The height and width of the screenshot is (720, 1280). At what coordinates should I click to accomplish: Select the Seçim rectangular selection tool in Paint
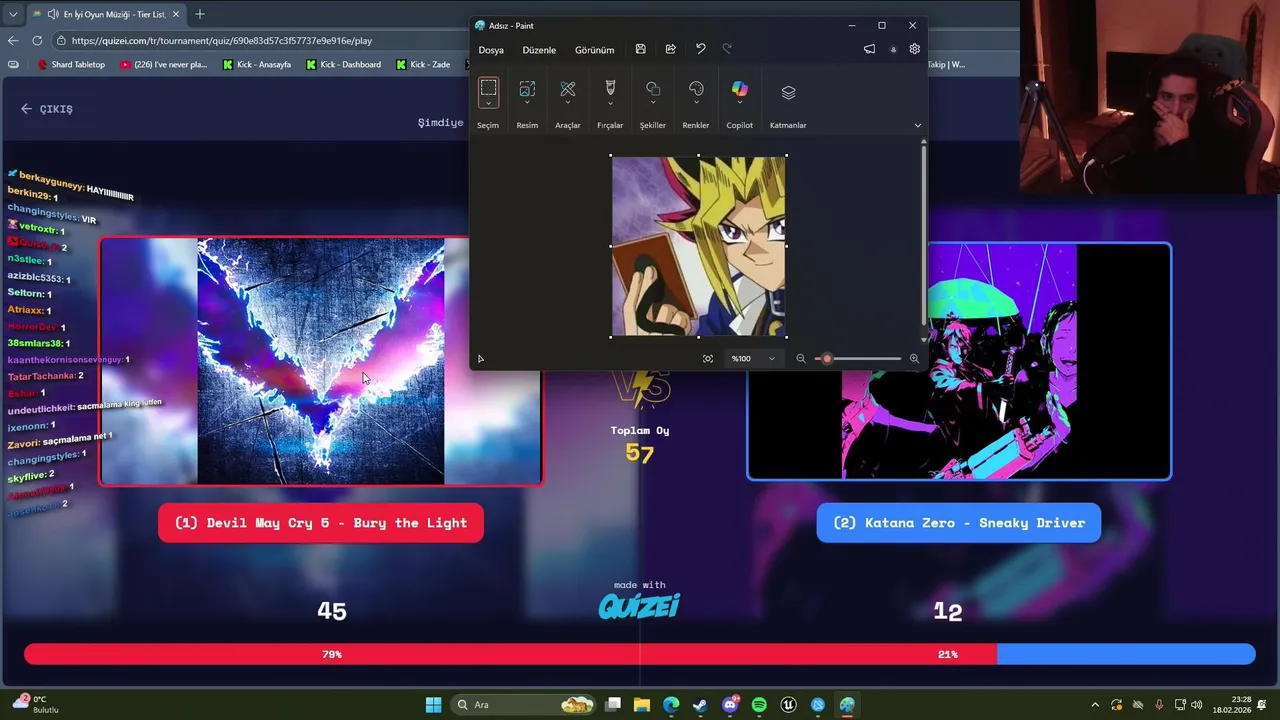click(x=488, y=88)
